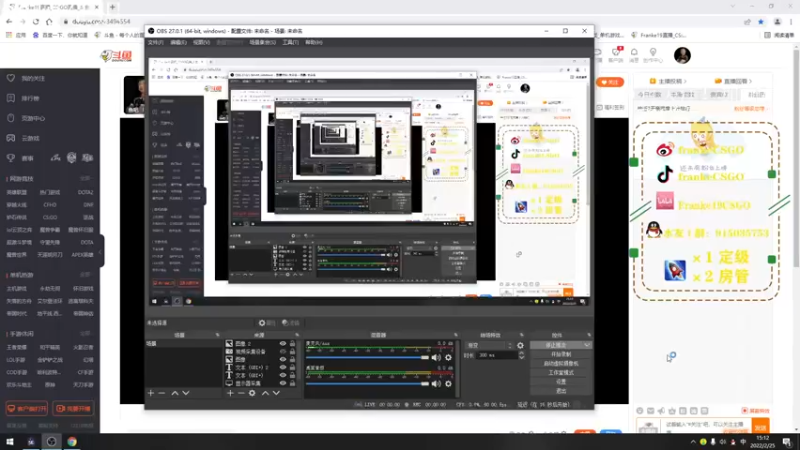Pop out the Scenes dock panel
Image resolution: width=800 pixels, height=450 pixels.
[217, 335]
